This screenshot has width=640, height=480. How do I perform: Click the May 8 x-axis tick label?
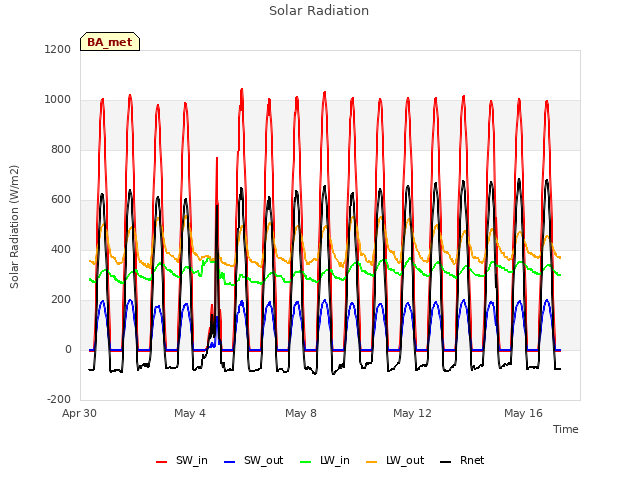[301, 413]
